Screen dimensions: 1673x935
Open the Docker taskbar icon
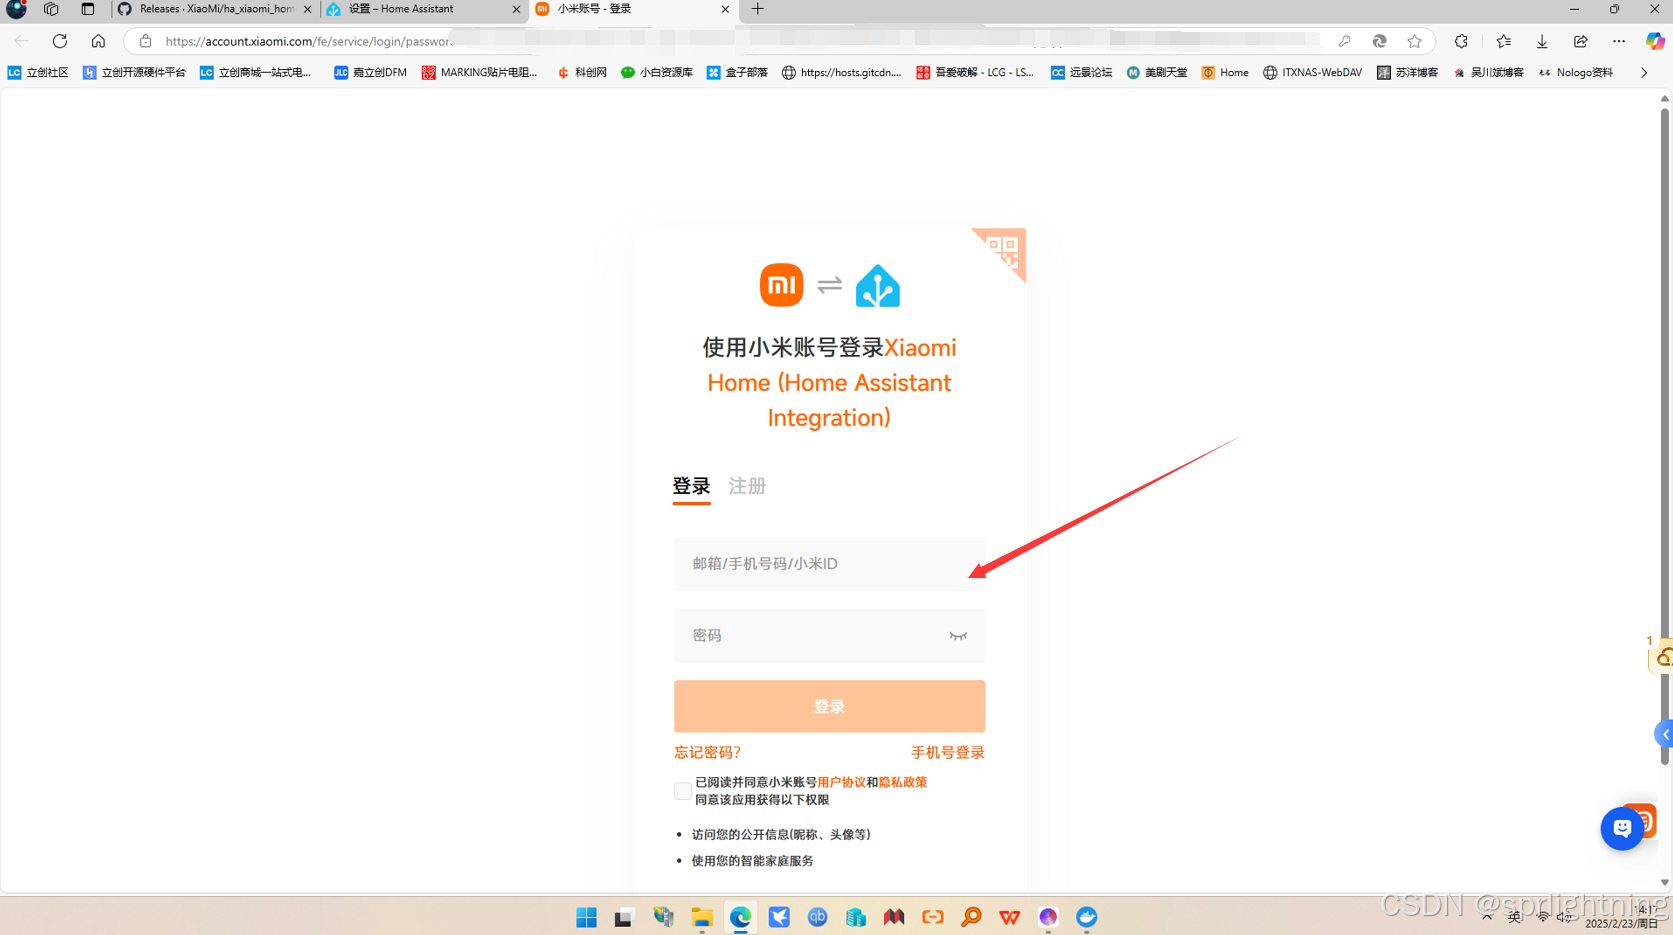pyautogui.click(x=1087, y=917)
